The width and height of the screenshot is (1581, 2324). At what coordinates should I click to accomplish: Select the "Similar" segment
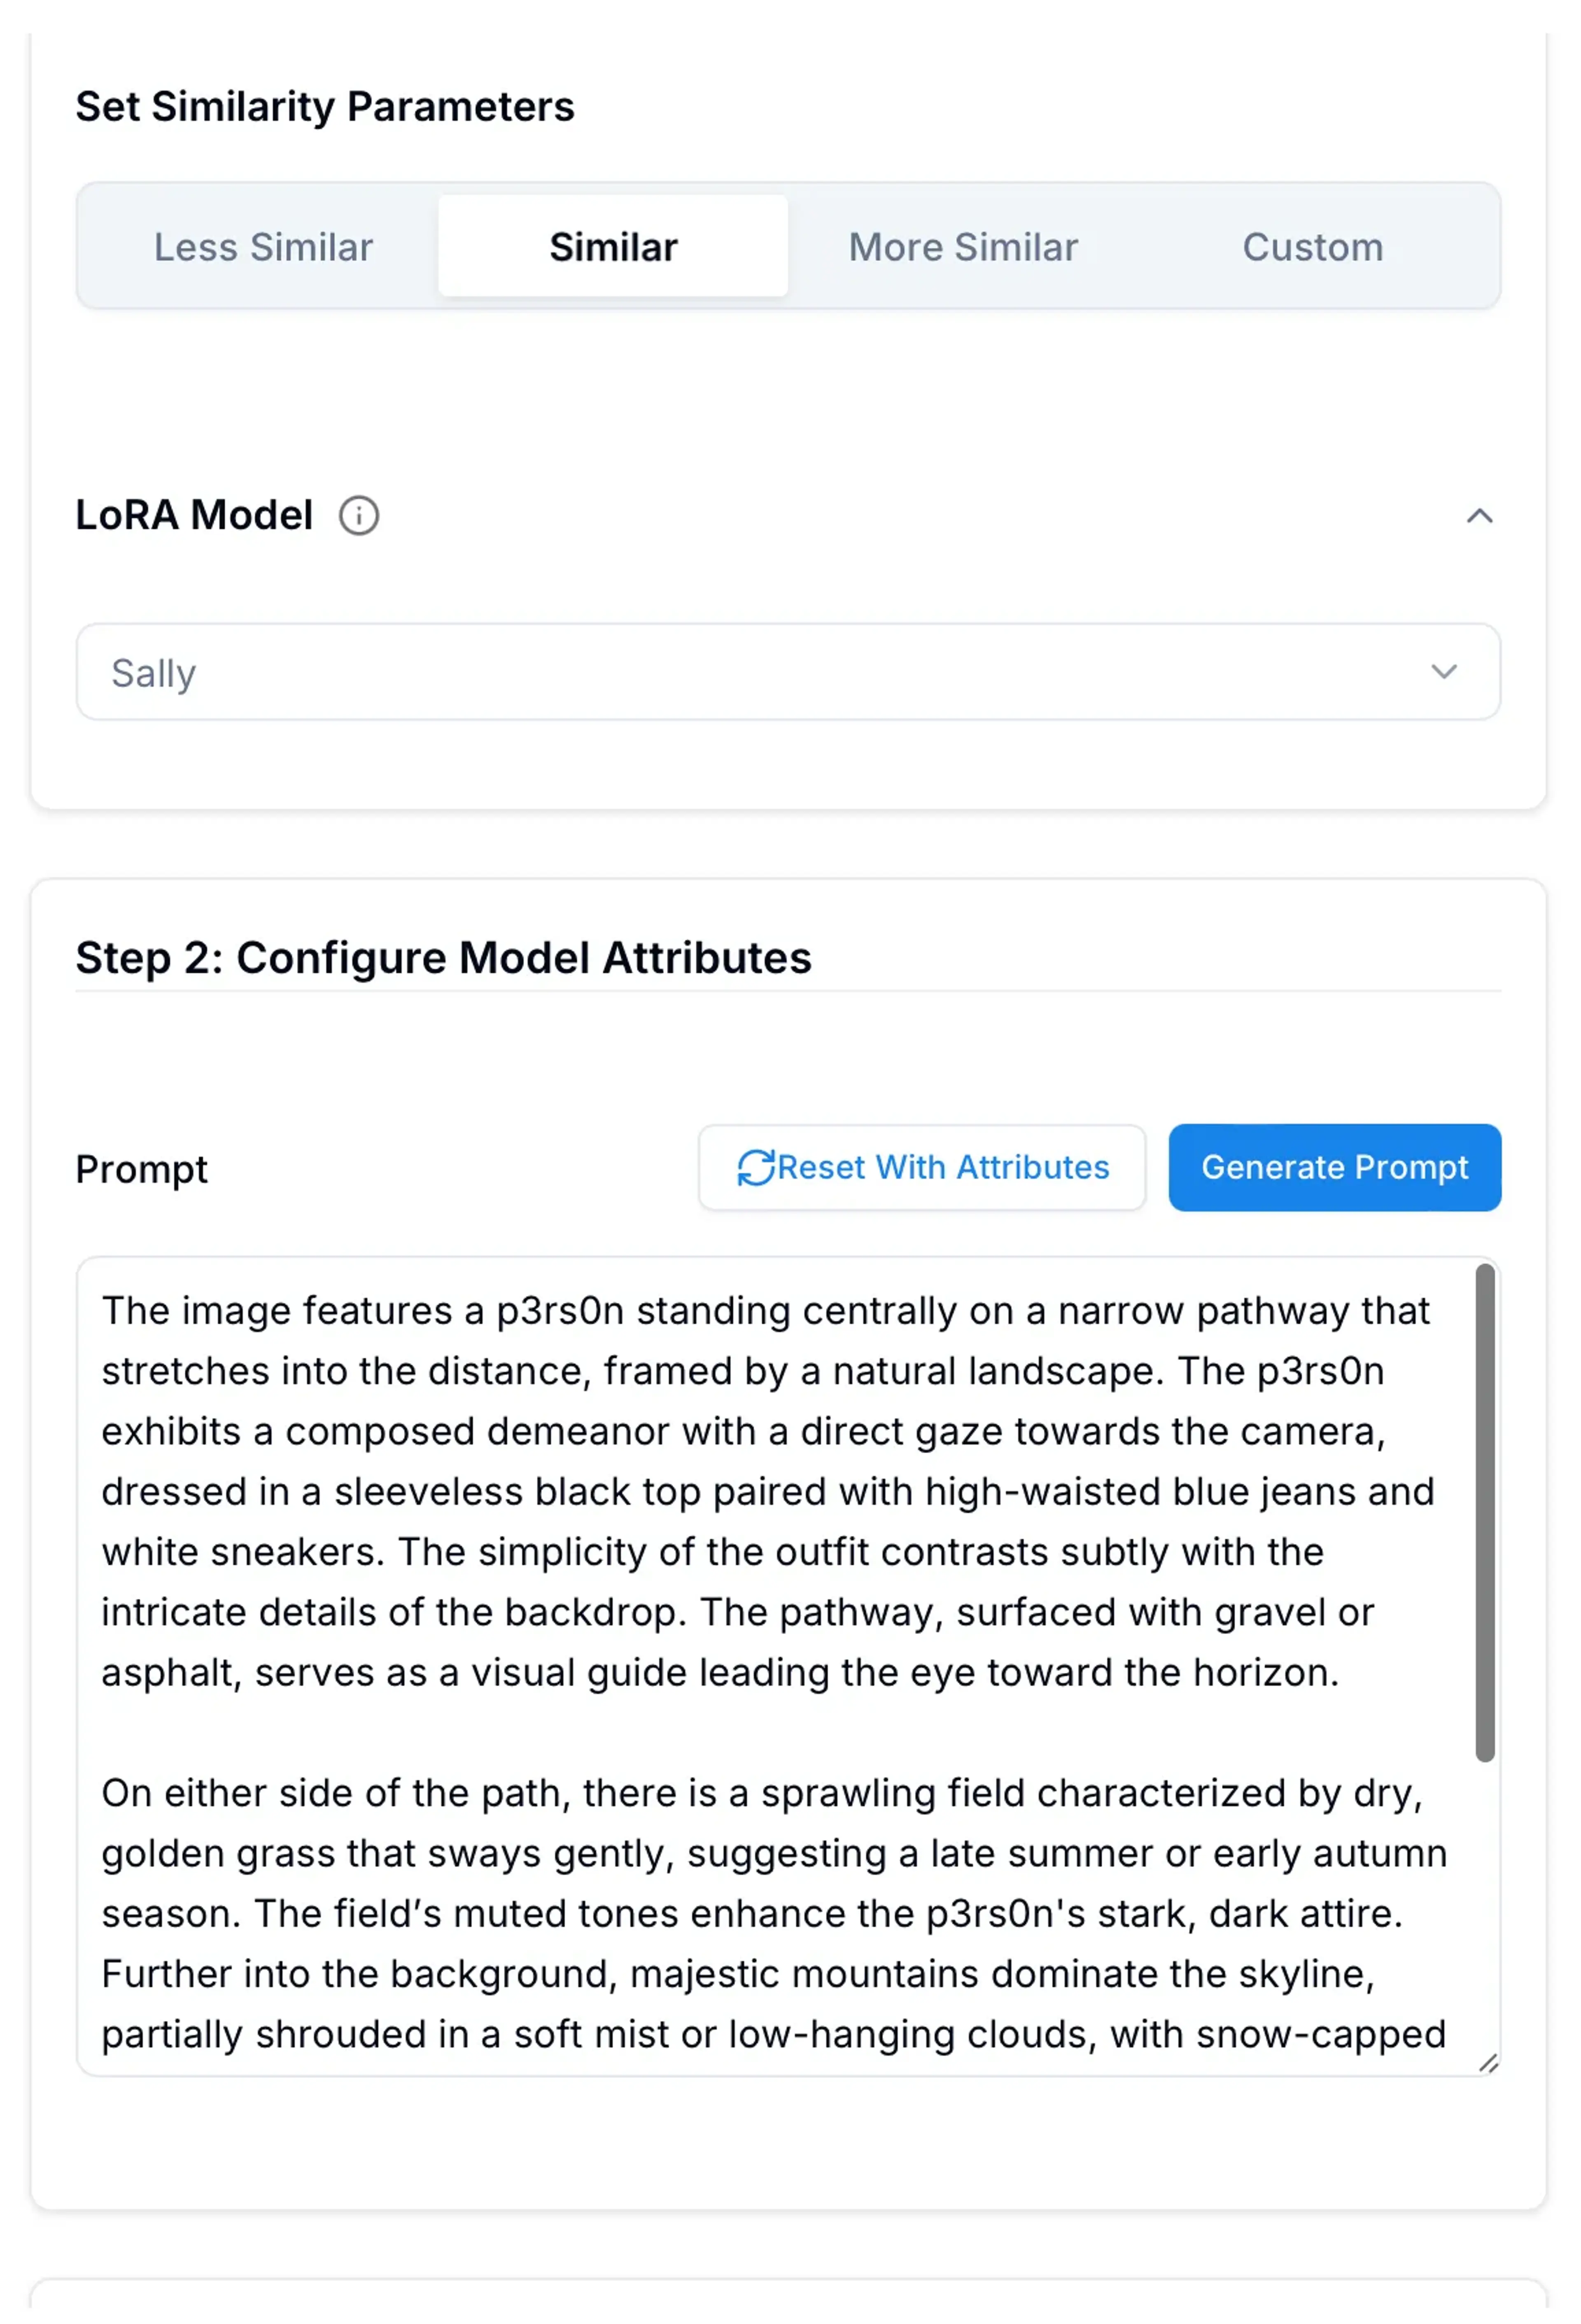click(612, 246)
